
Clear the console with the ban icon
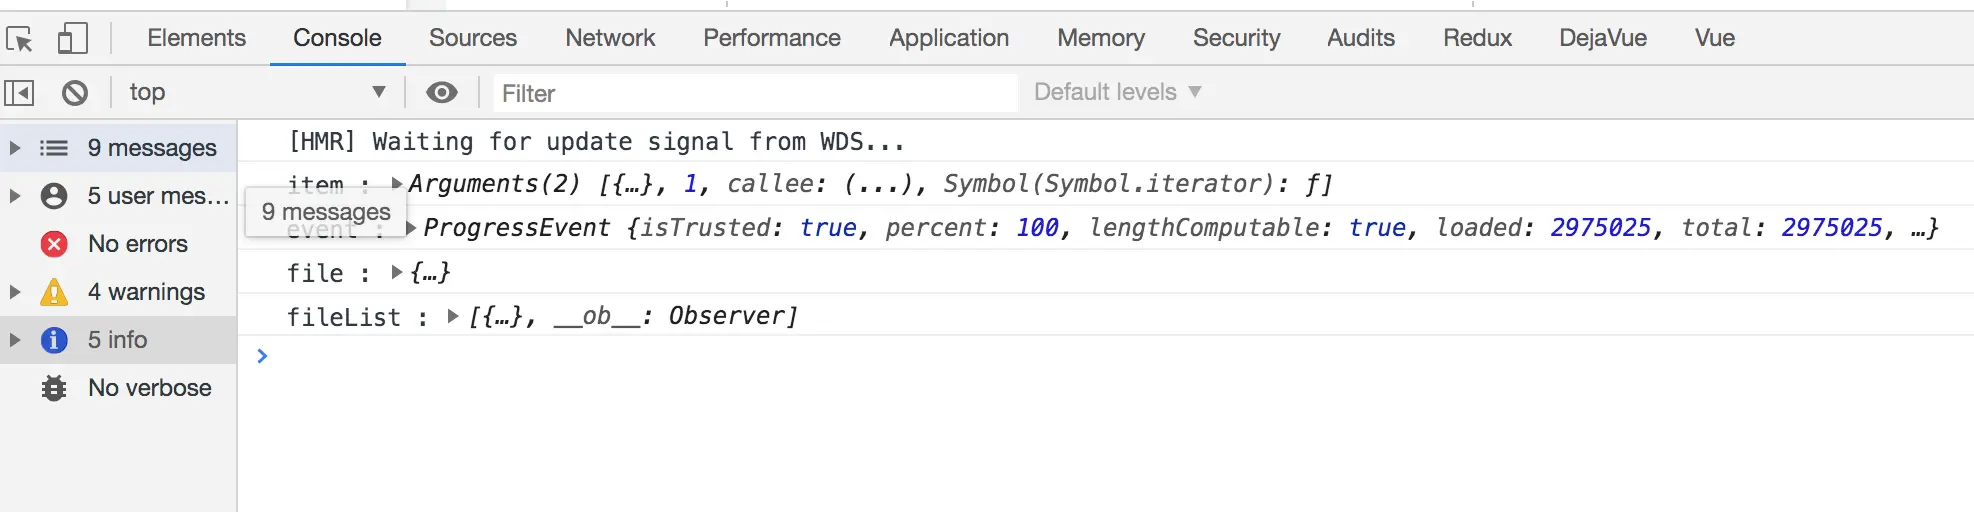pos(75,93)
